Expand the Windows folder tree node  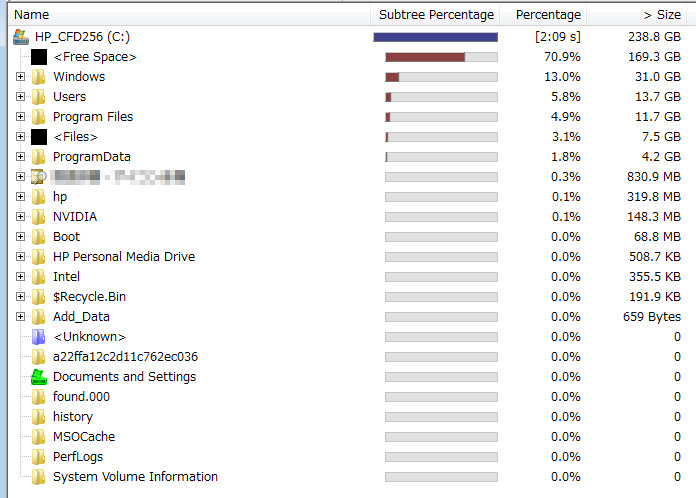(20, 77)
